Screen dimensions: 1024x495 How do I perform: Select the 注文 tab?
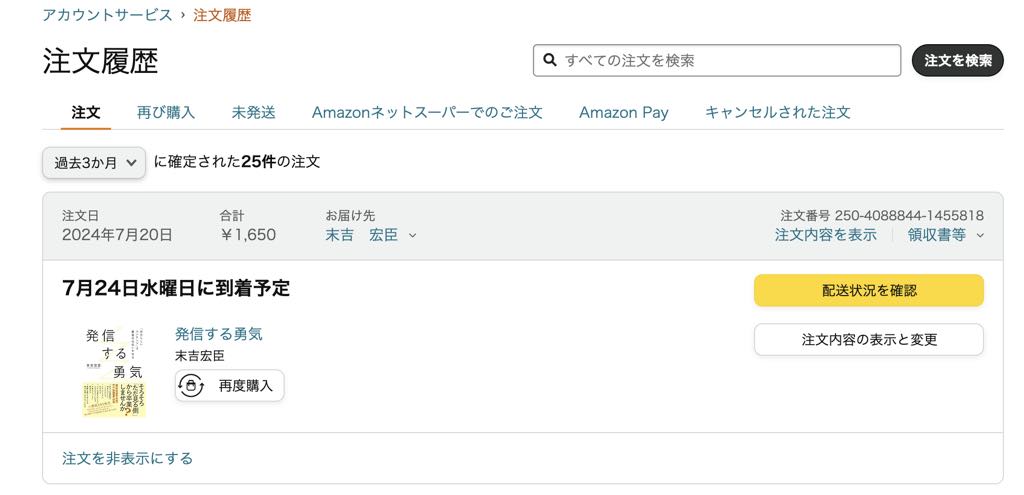[86, 112]
